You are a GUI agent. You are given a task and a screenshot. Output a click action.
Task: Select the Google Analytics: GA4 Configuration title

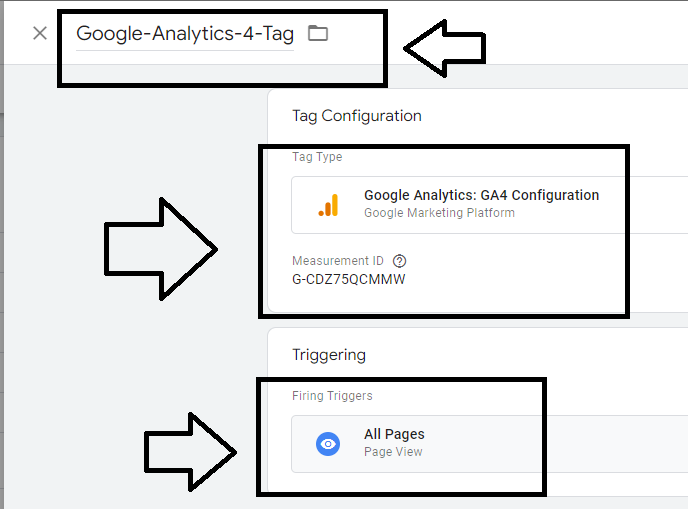(481, 195)
